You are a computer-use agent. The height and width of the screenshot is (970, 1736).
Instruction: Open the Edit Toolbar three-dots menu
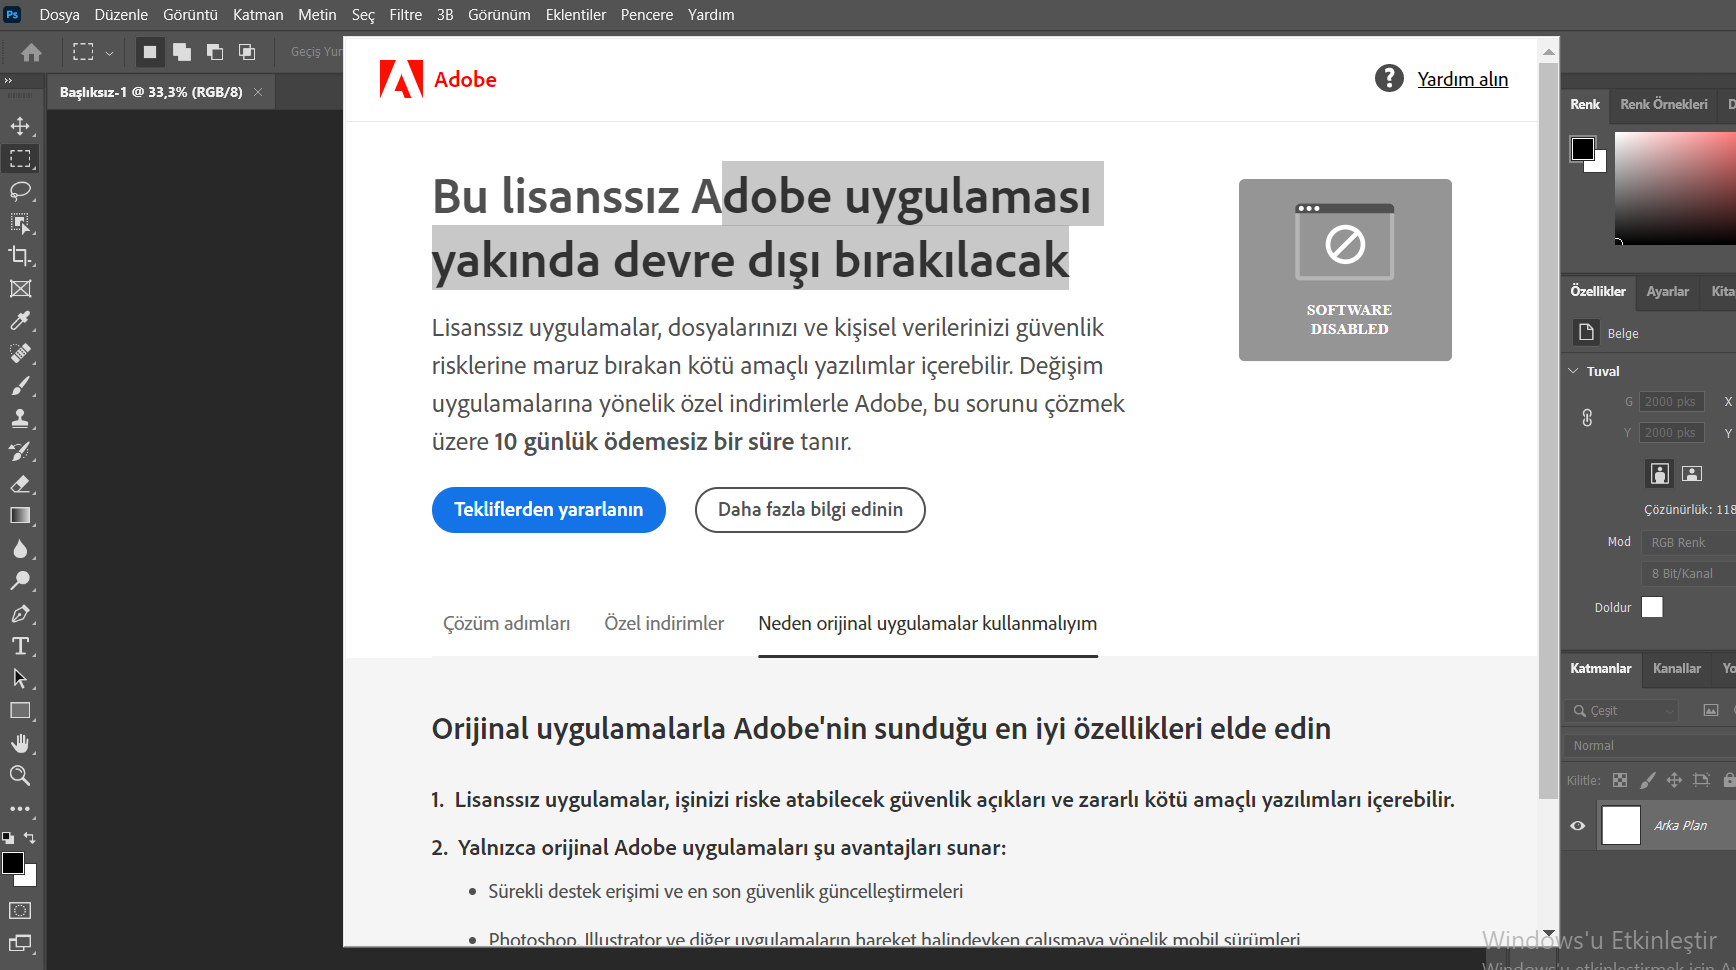20,808
